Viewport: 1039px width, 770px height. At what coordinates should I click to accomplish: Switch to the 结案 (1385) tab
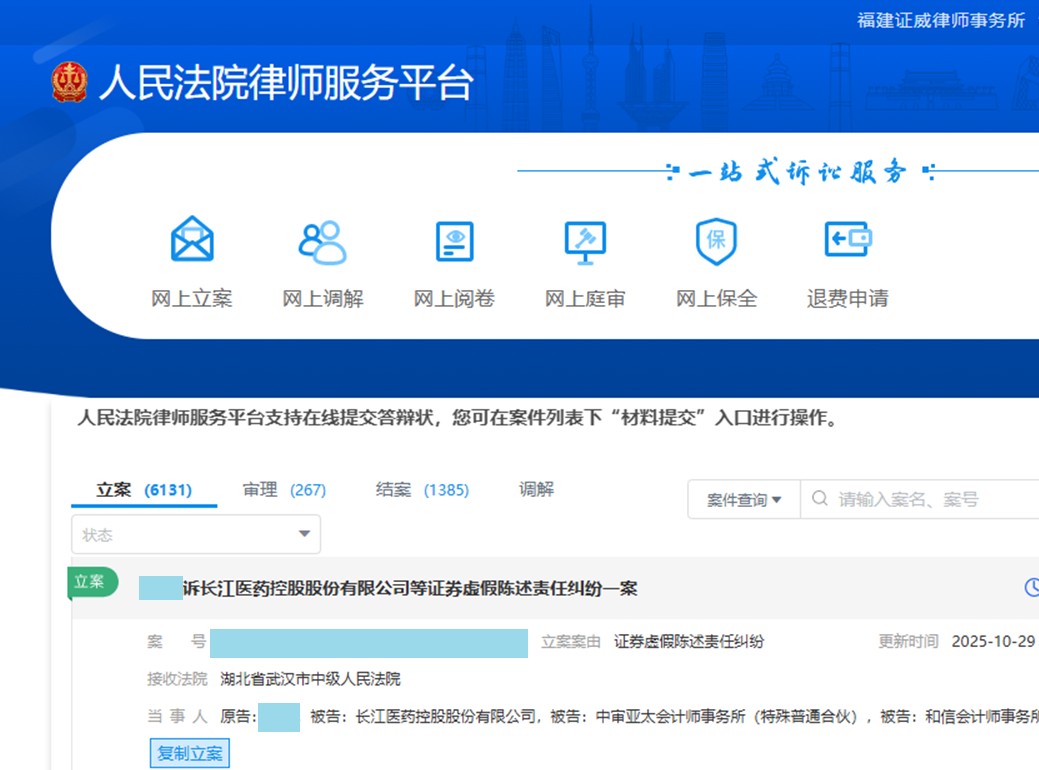click(x=422, y=490)
